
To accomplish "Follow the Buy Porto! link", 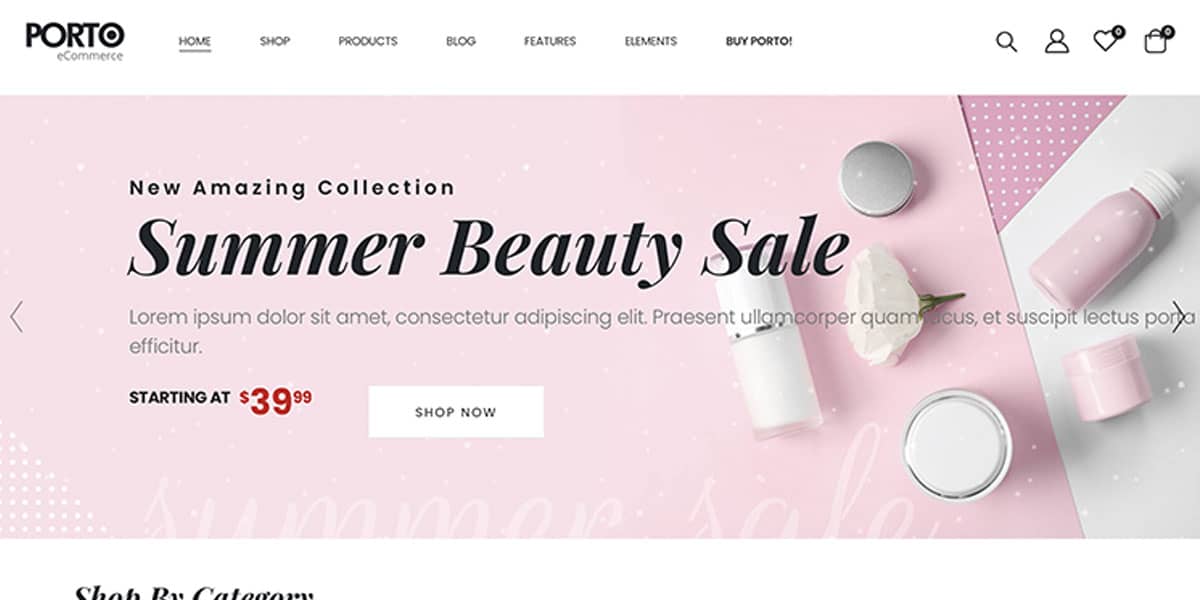I will click(759, 41).
